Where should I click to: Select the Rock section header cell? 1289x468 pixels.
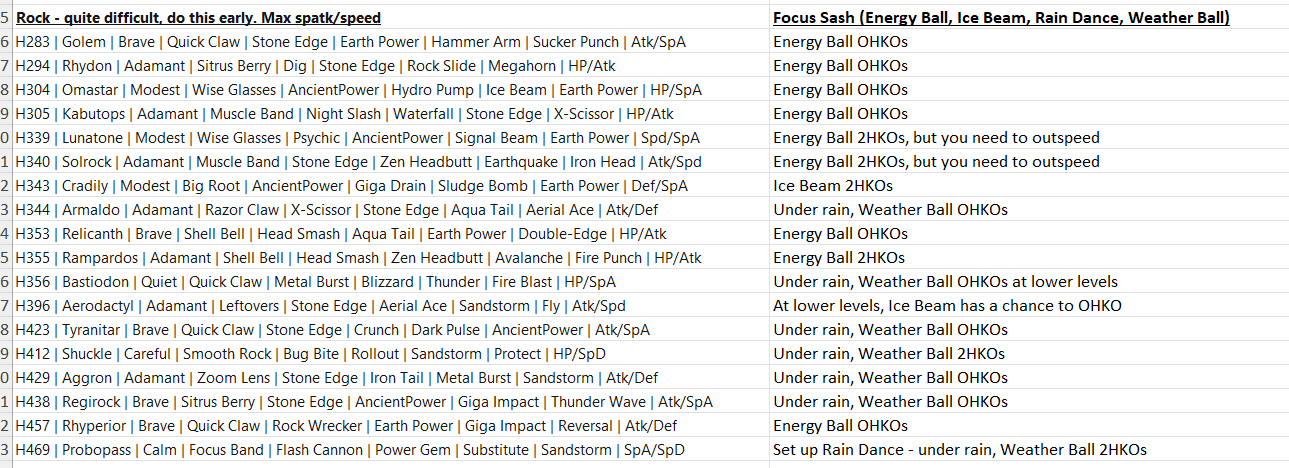pyautogui.click(x=391, y=18)
